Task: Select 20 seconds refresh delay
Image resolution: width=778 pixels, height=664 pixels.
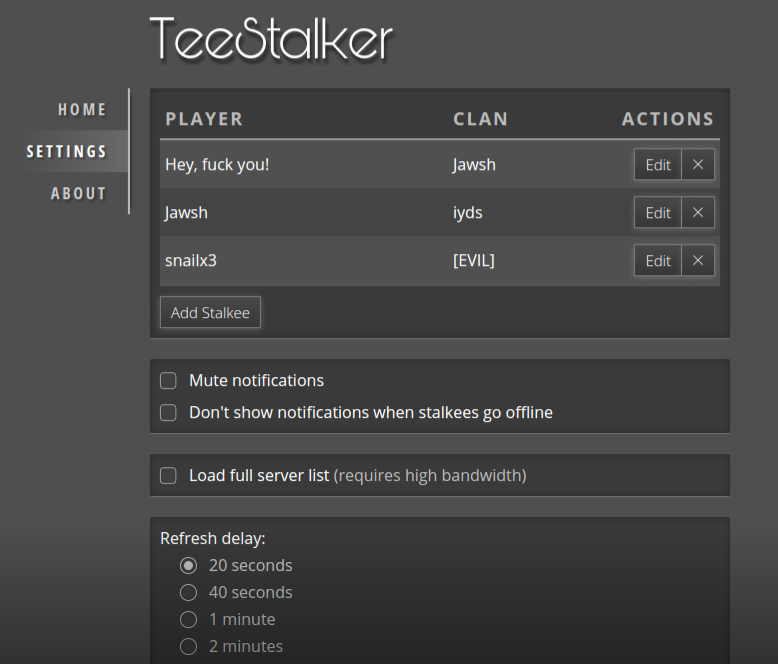Action: coord(189,566)
